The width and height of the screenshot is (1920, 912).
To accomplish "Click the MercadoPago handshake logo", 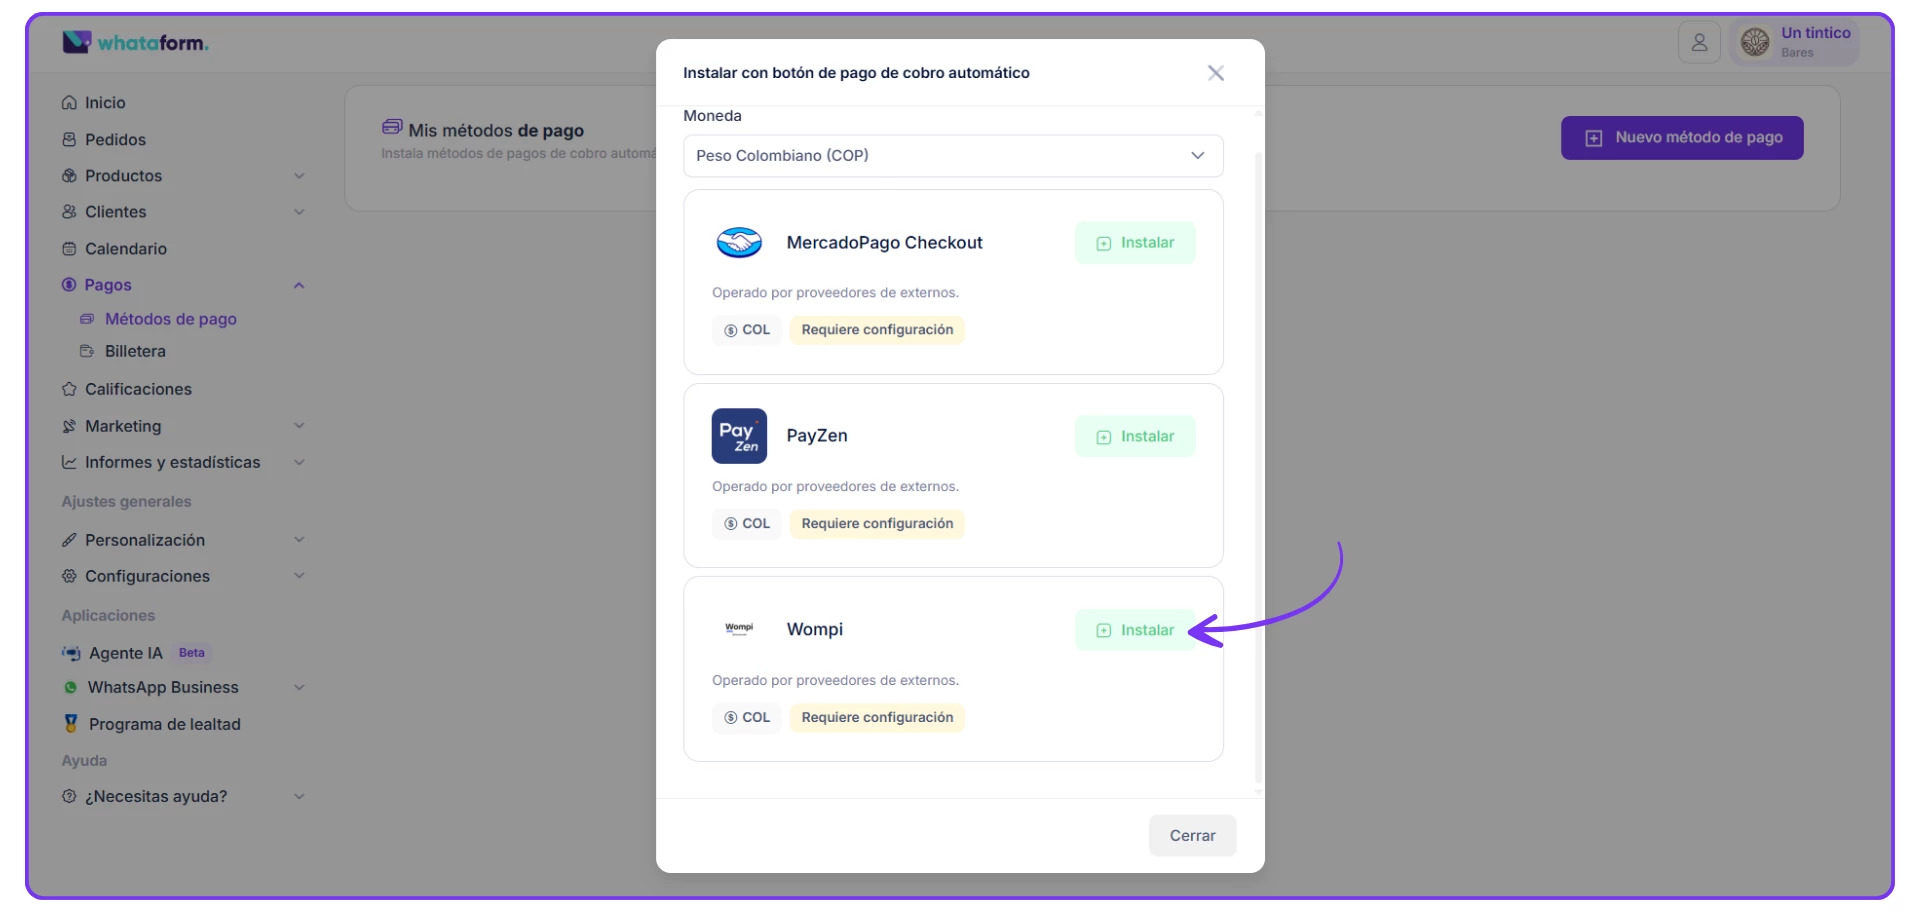I will [739, 243].
